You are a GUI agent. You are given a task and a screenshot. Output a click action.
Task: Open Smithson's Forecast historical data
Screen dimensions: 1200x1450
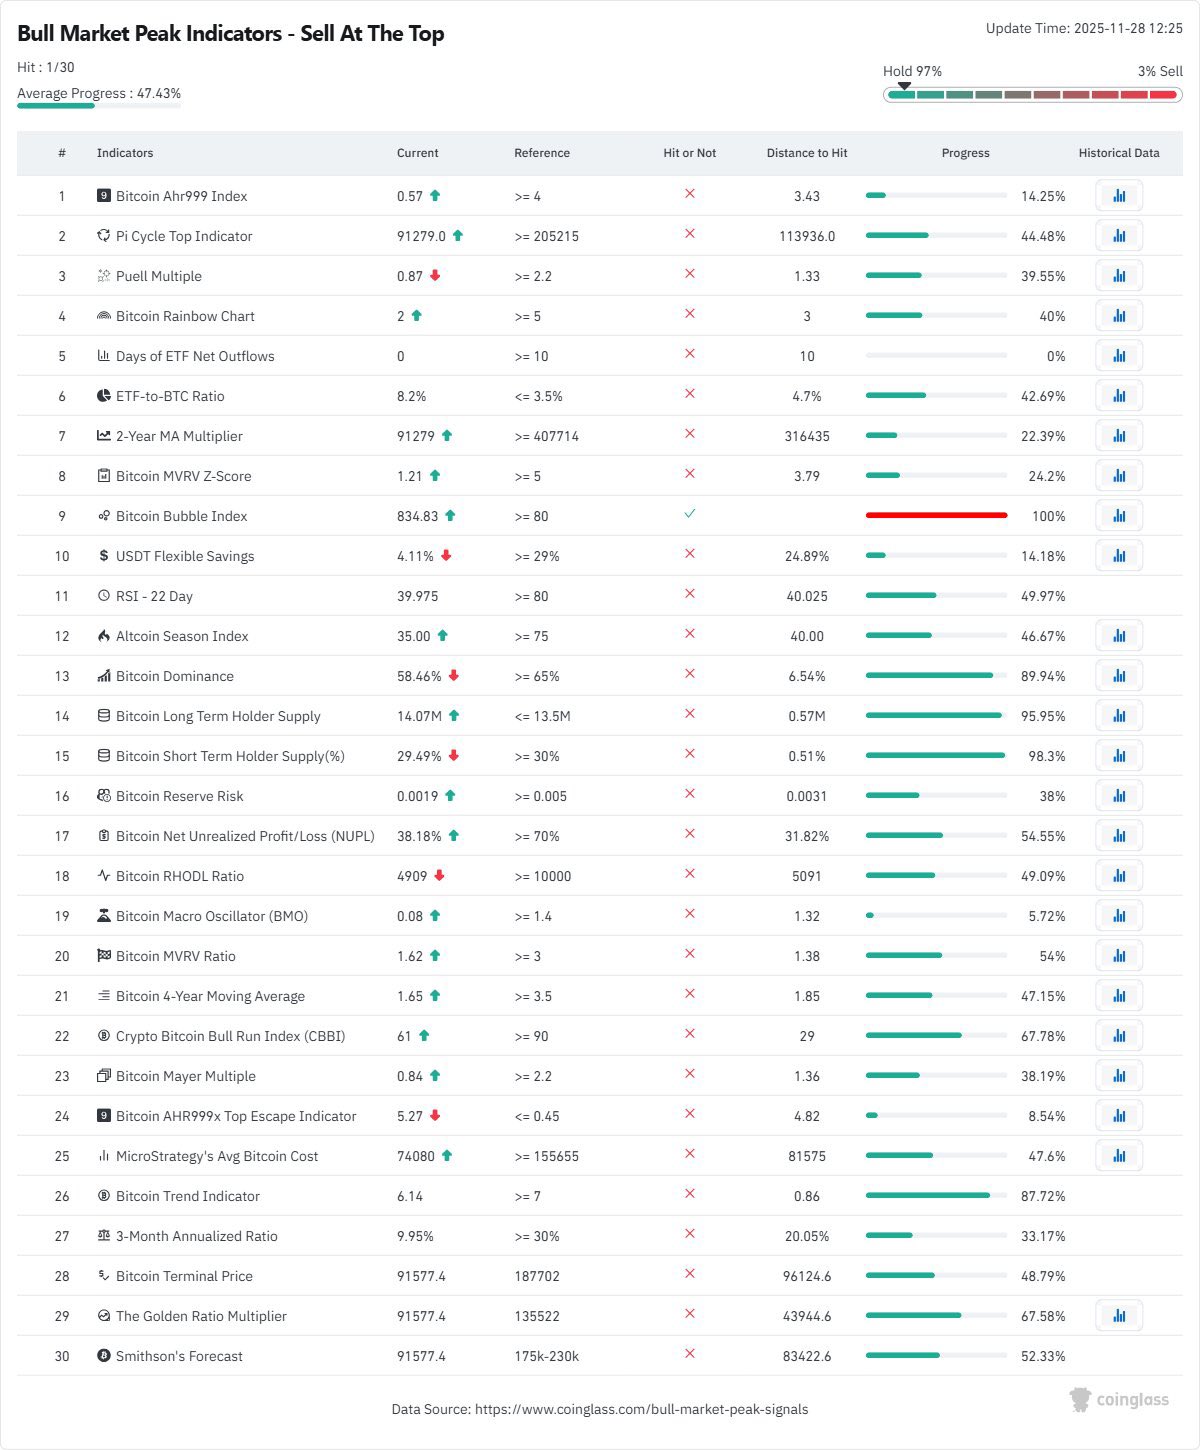click(x=1119, y=1355)
